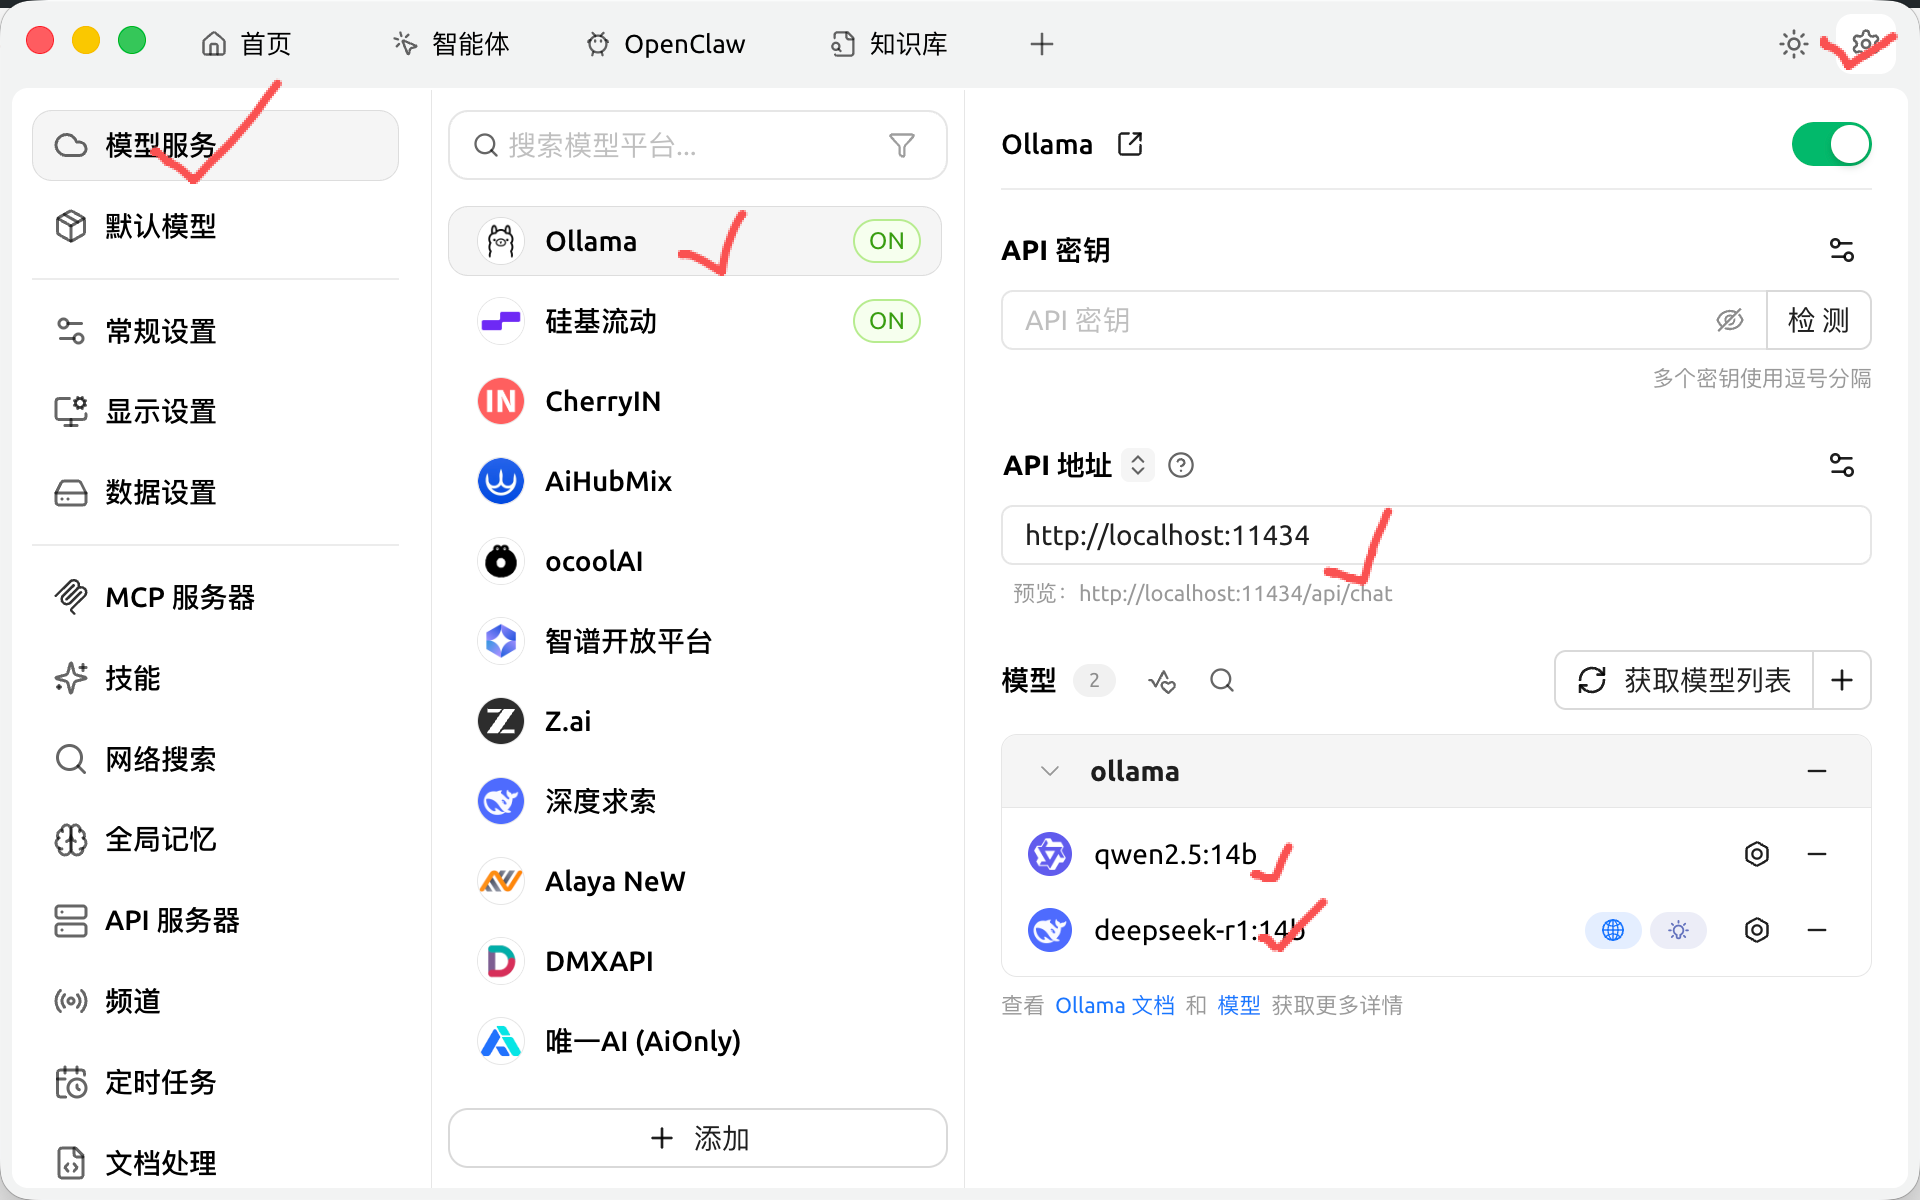This screenshot has width=1920, height=1200.
Task: Click the 检测 API key button
Action: point(1818,320)
